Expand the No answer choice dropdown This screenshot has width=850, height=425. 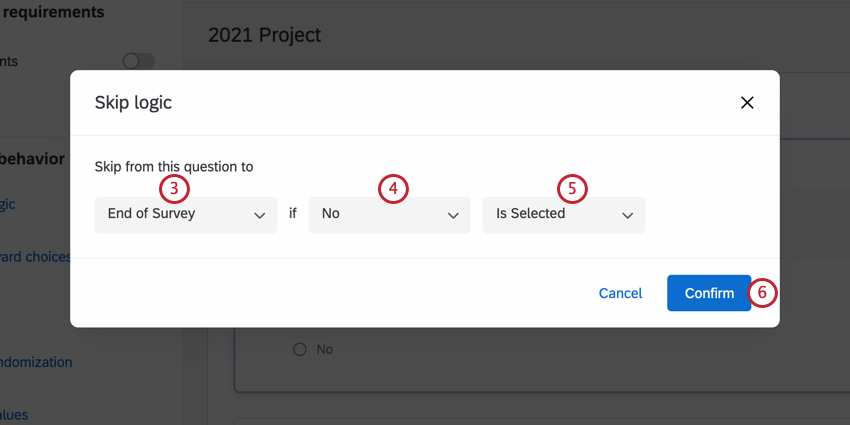pos(388,214)
